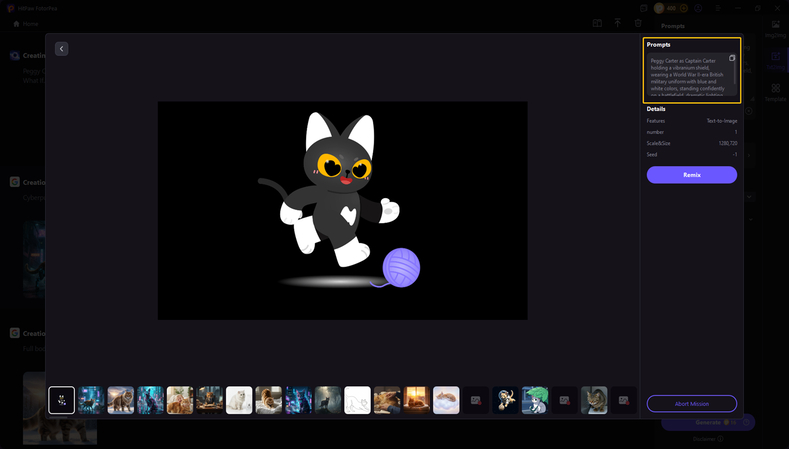
Task: Open the cat silhouette in forest thumbnail
Action: [328, 400]
